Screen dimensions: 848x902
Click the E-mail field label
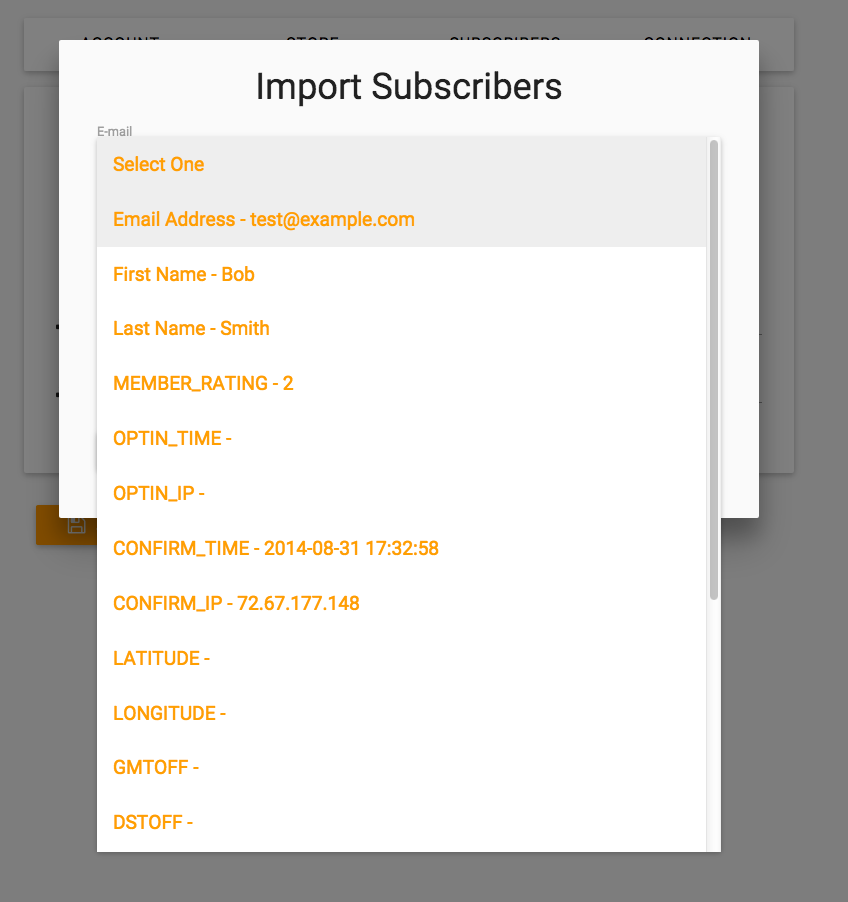(114, 131)
